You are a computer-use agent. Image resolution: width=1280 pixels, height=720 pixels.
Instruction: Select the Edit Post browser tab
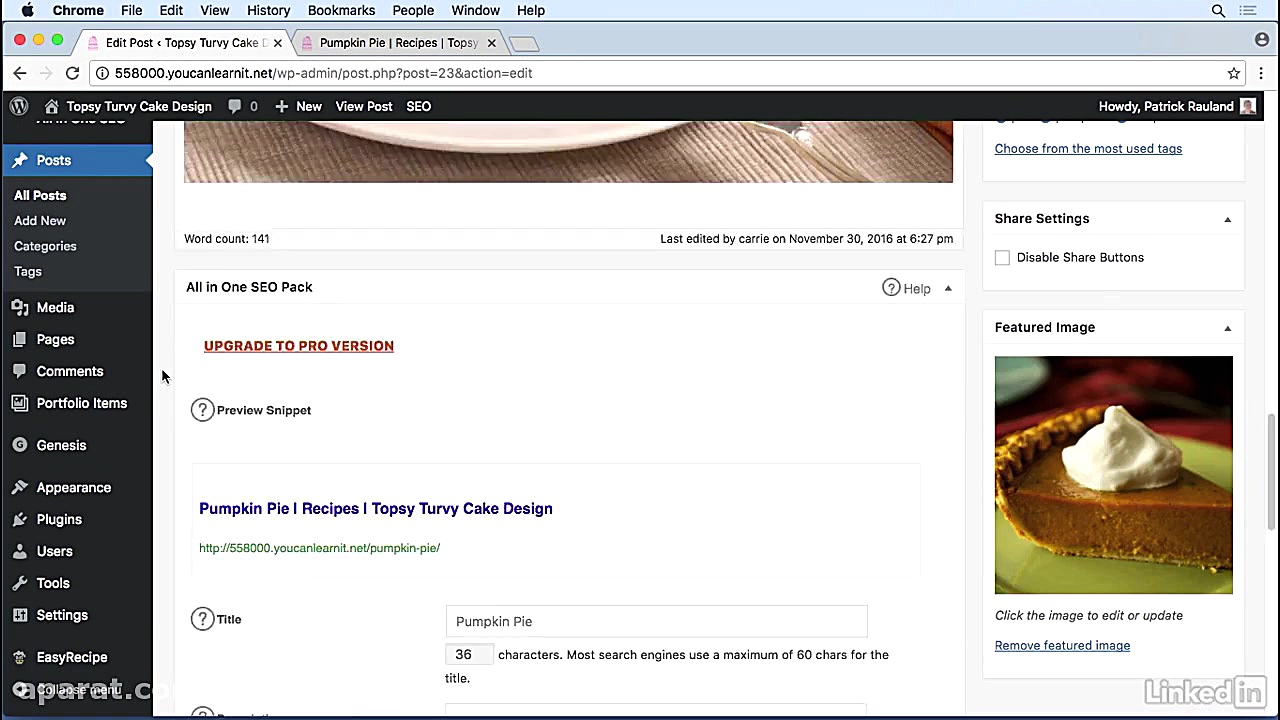tap(185, 43)
